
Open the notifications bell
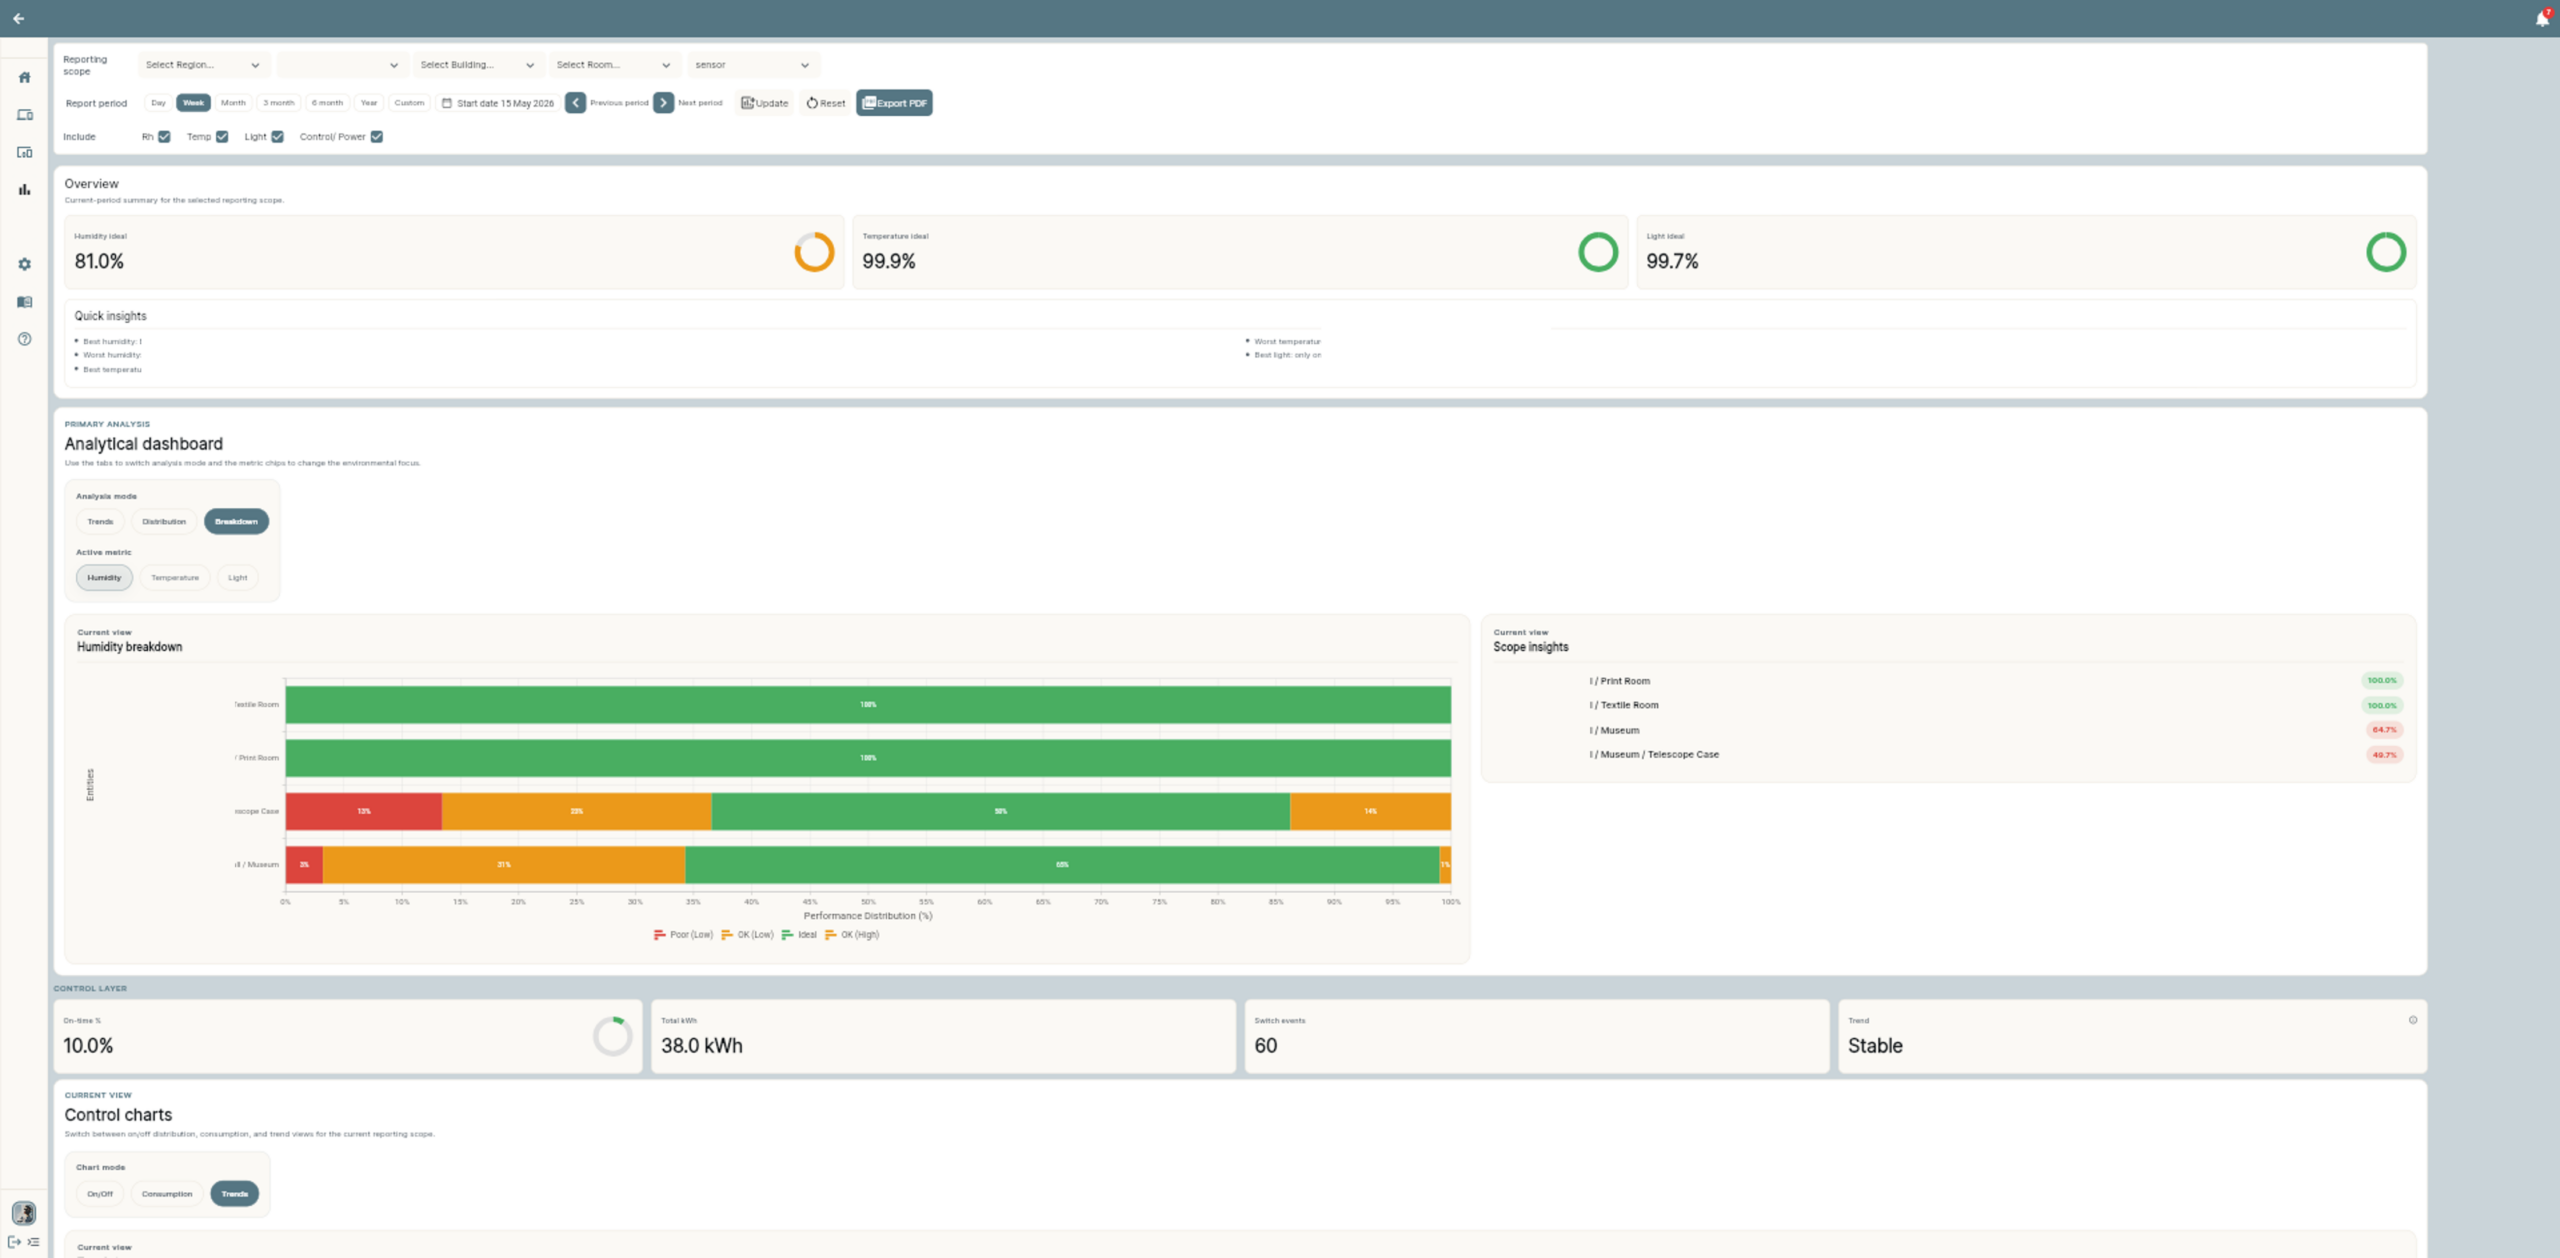[2542, 18]
